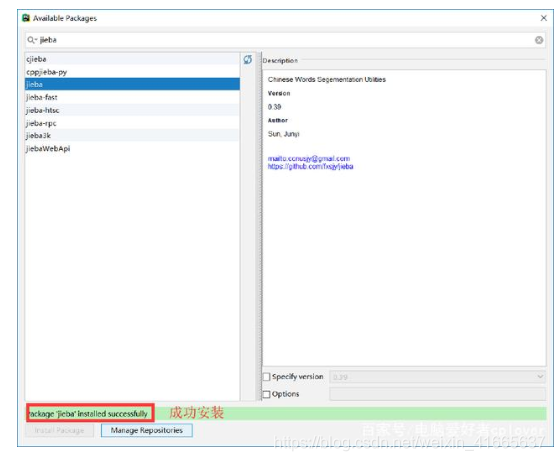Click the package search field
Image resolution: width=555 pixels, height=461 pixels.
pos(285,40)
